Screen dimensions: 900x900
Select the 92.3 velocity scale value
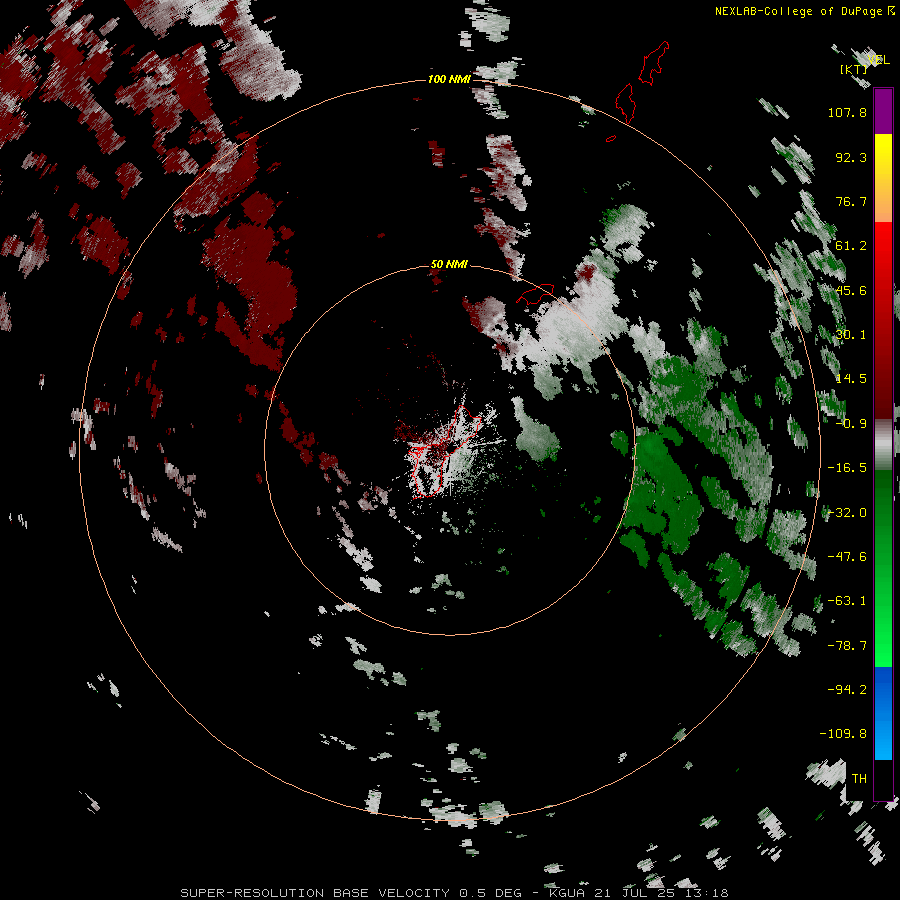[851, 157]
